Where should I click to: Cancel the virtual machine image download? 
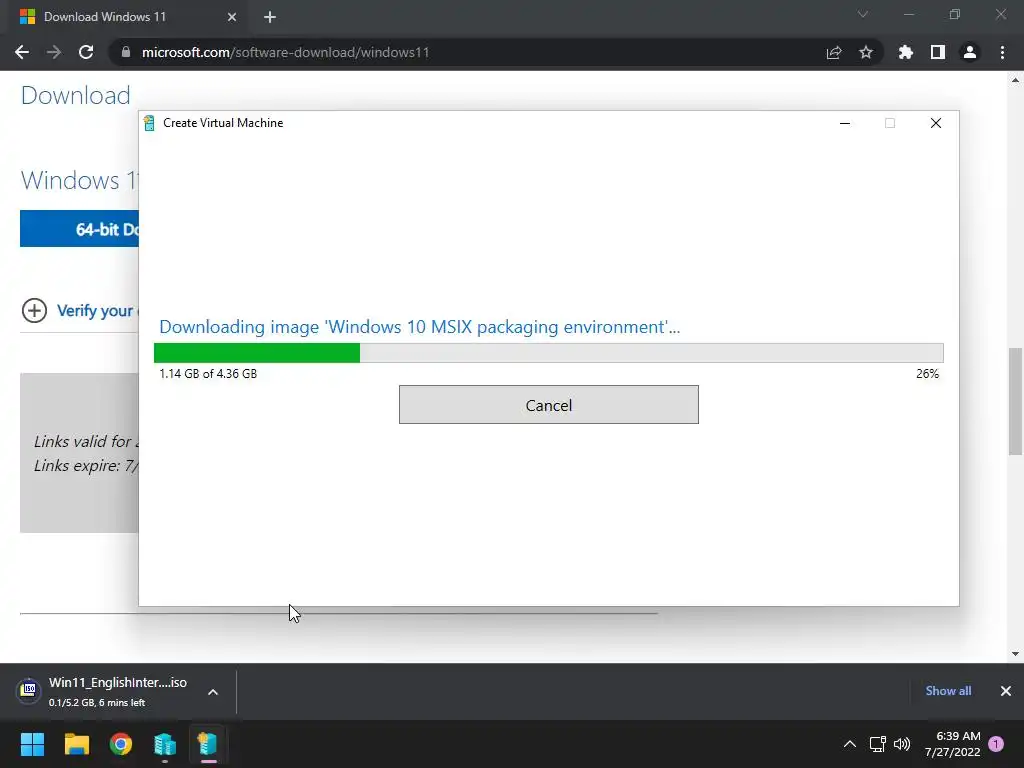click(x=549, y=405)
